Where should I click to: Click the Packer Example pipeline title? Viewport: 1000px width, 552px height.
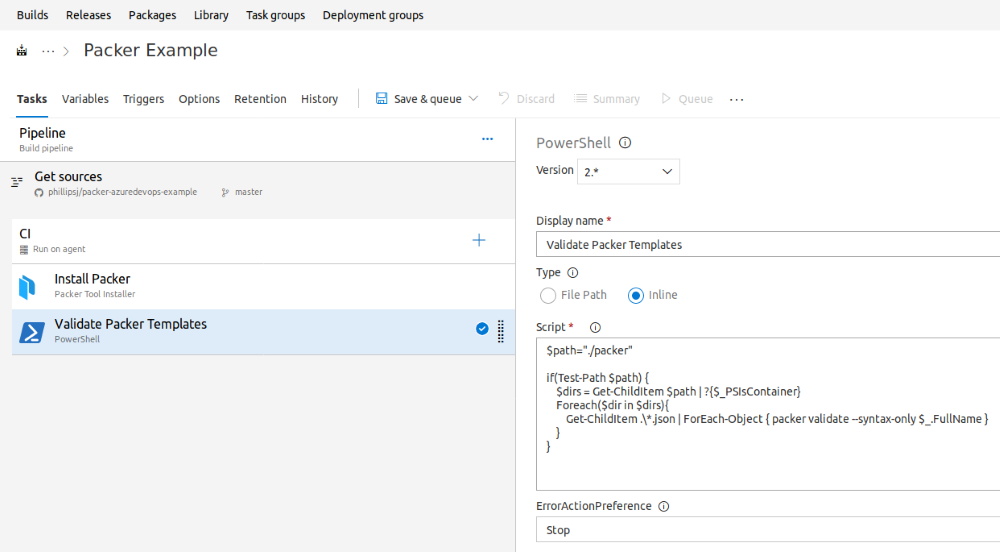[151, 50]
